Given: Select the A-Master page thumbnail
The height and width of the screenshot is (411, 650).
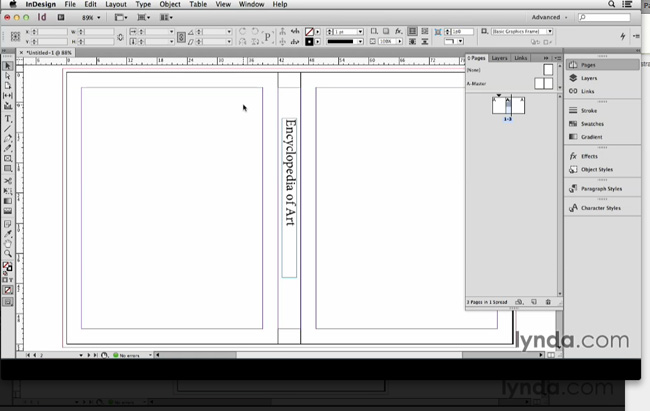Looking at the screenshot, I should [543, 83].
